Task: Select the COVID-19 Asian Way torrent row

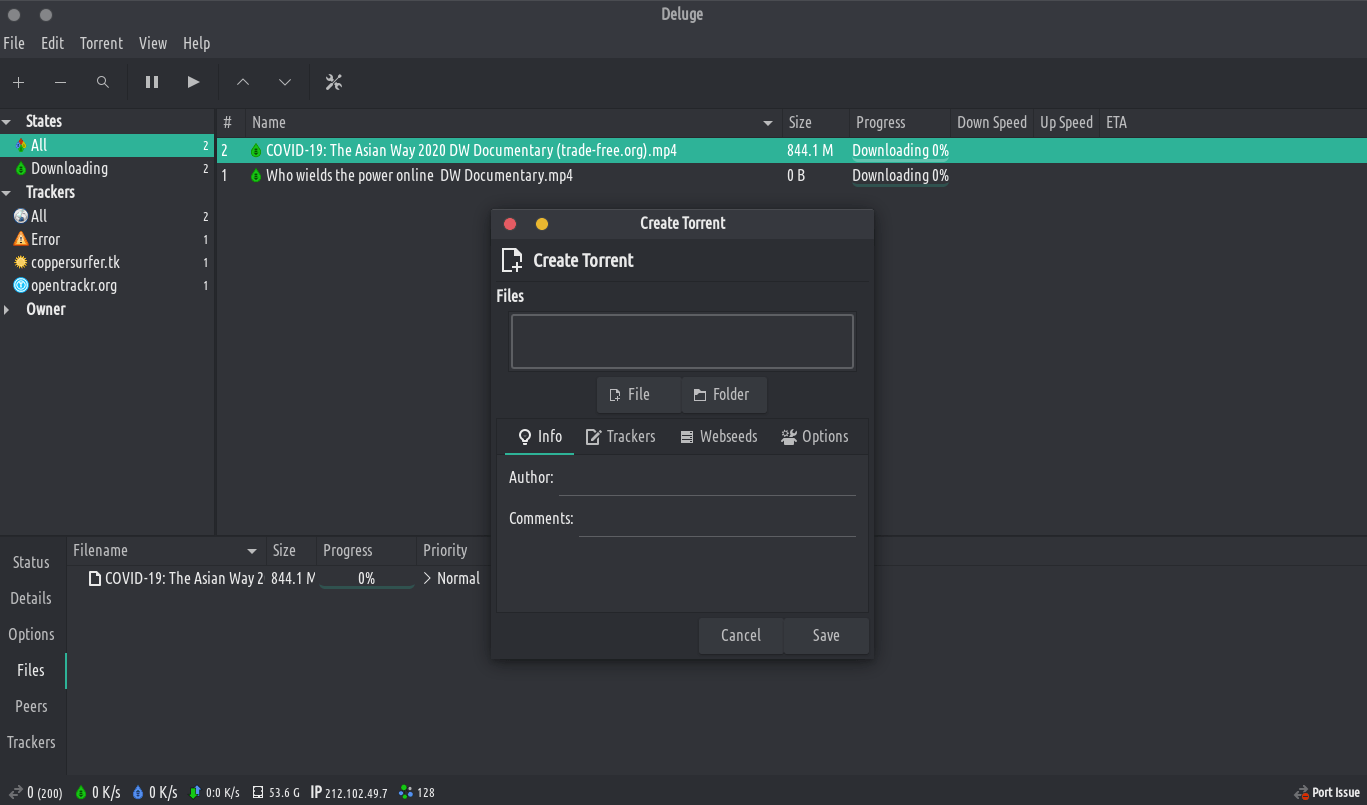Action: point(791,151)
